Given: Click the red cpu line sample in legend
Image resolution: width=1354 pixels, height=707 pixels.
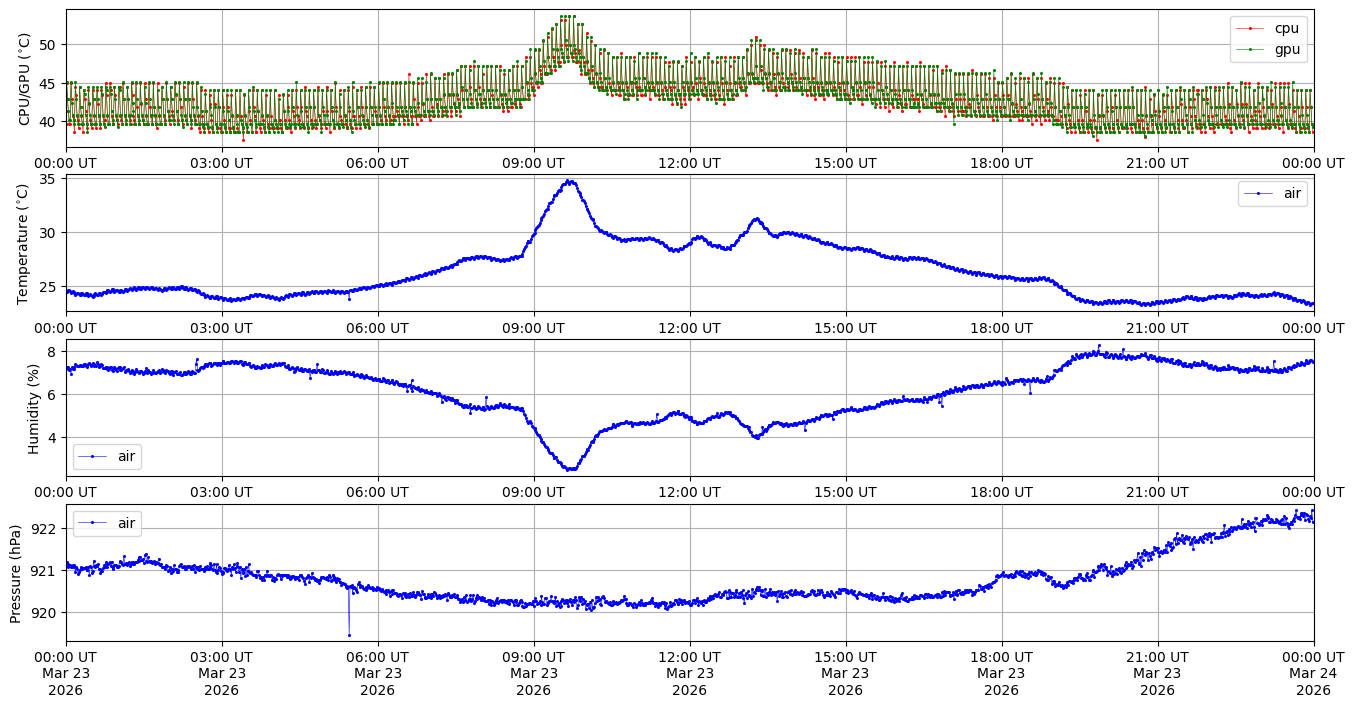Looking at the screenshot, I should coord(1254,28).
